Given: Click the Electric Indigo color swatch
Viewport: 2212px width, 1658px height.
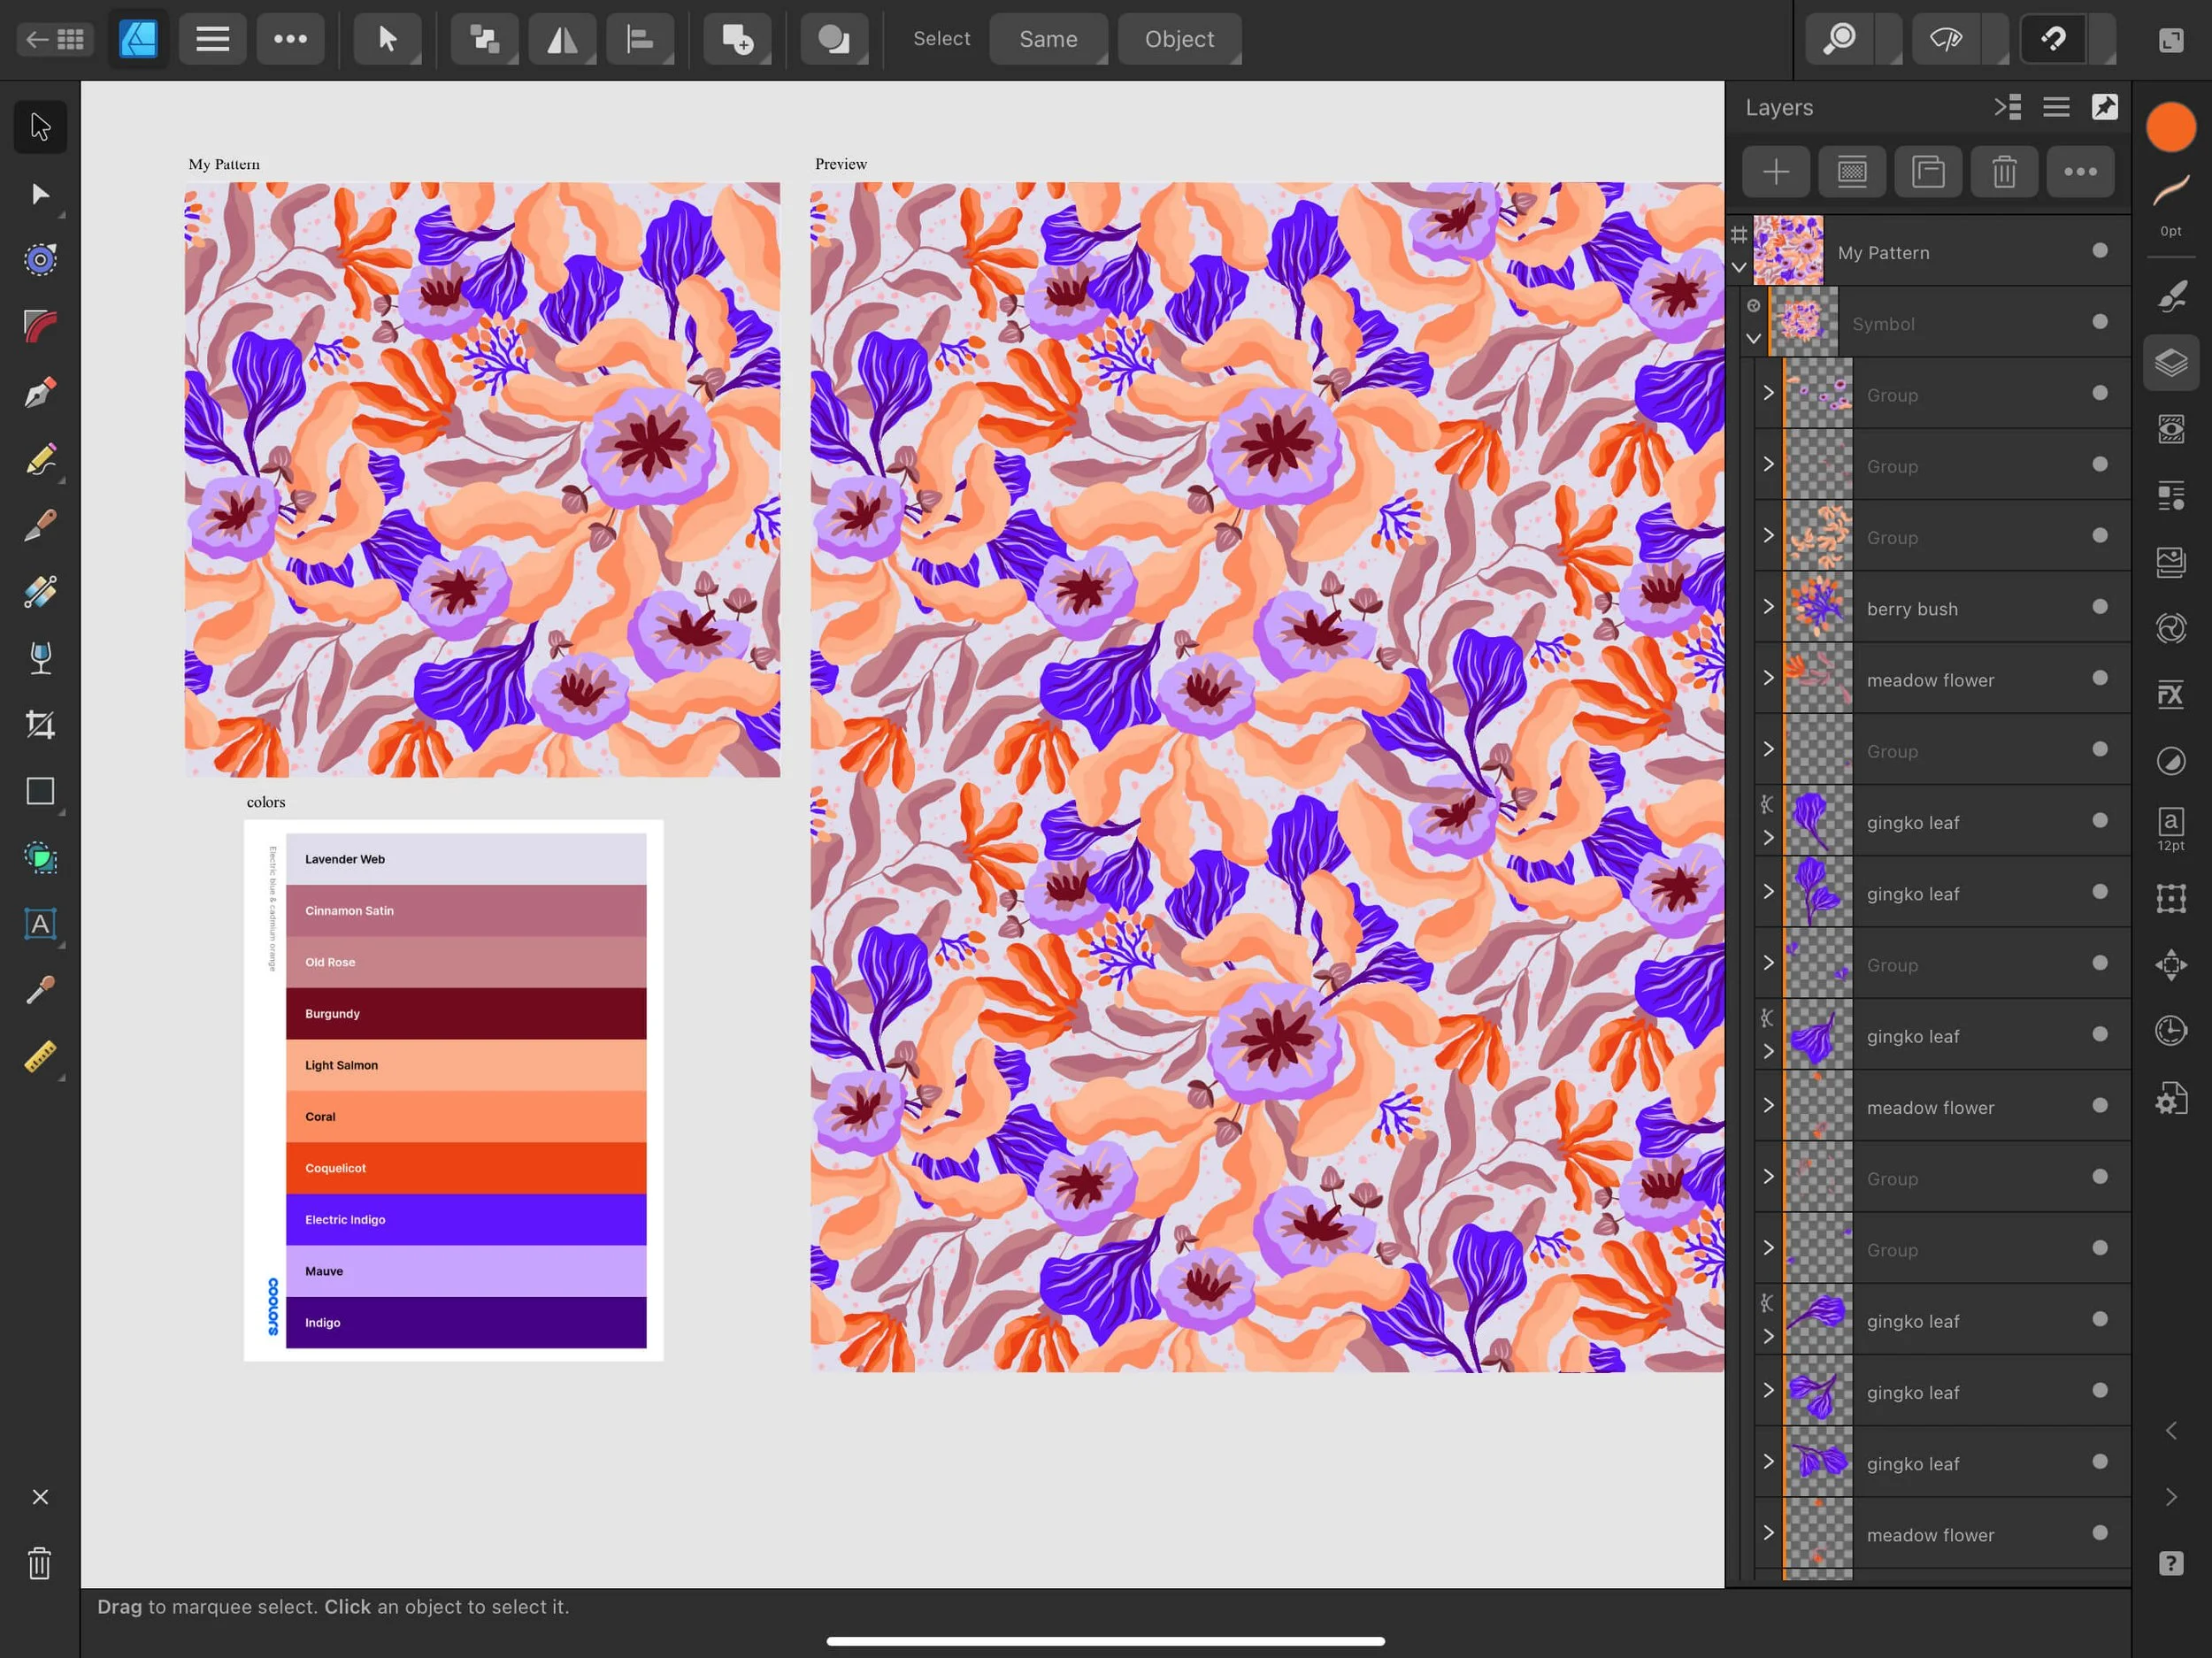Looking at the screenshot, I should [465, 1219].
